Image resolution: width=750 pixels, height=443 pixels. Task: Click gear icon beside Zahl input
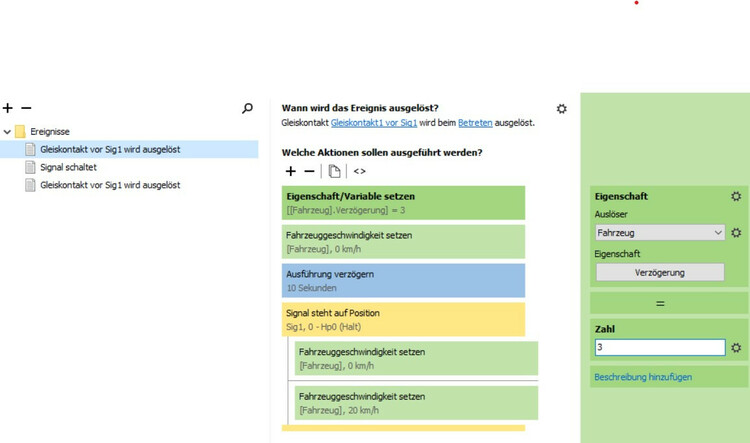736,348
